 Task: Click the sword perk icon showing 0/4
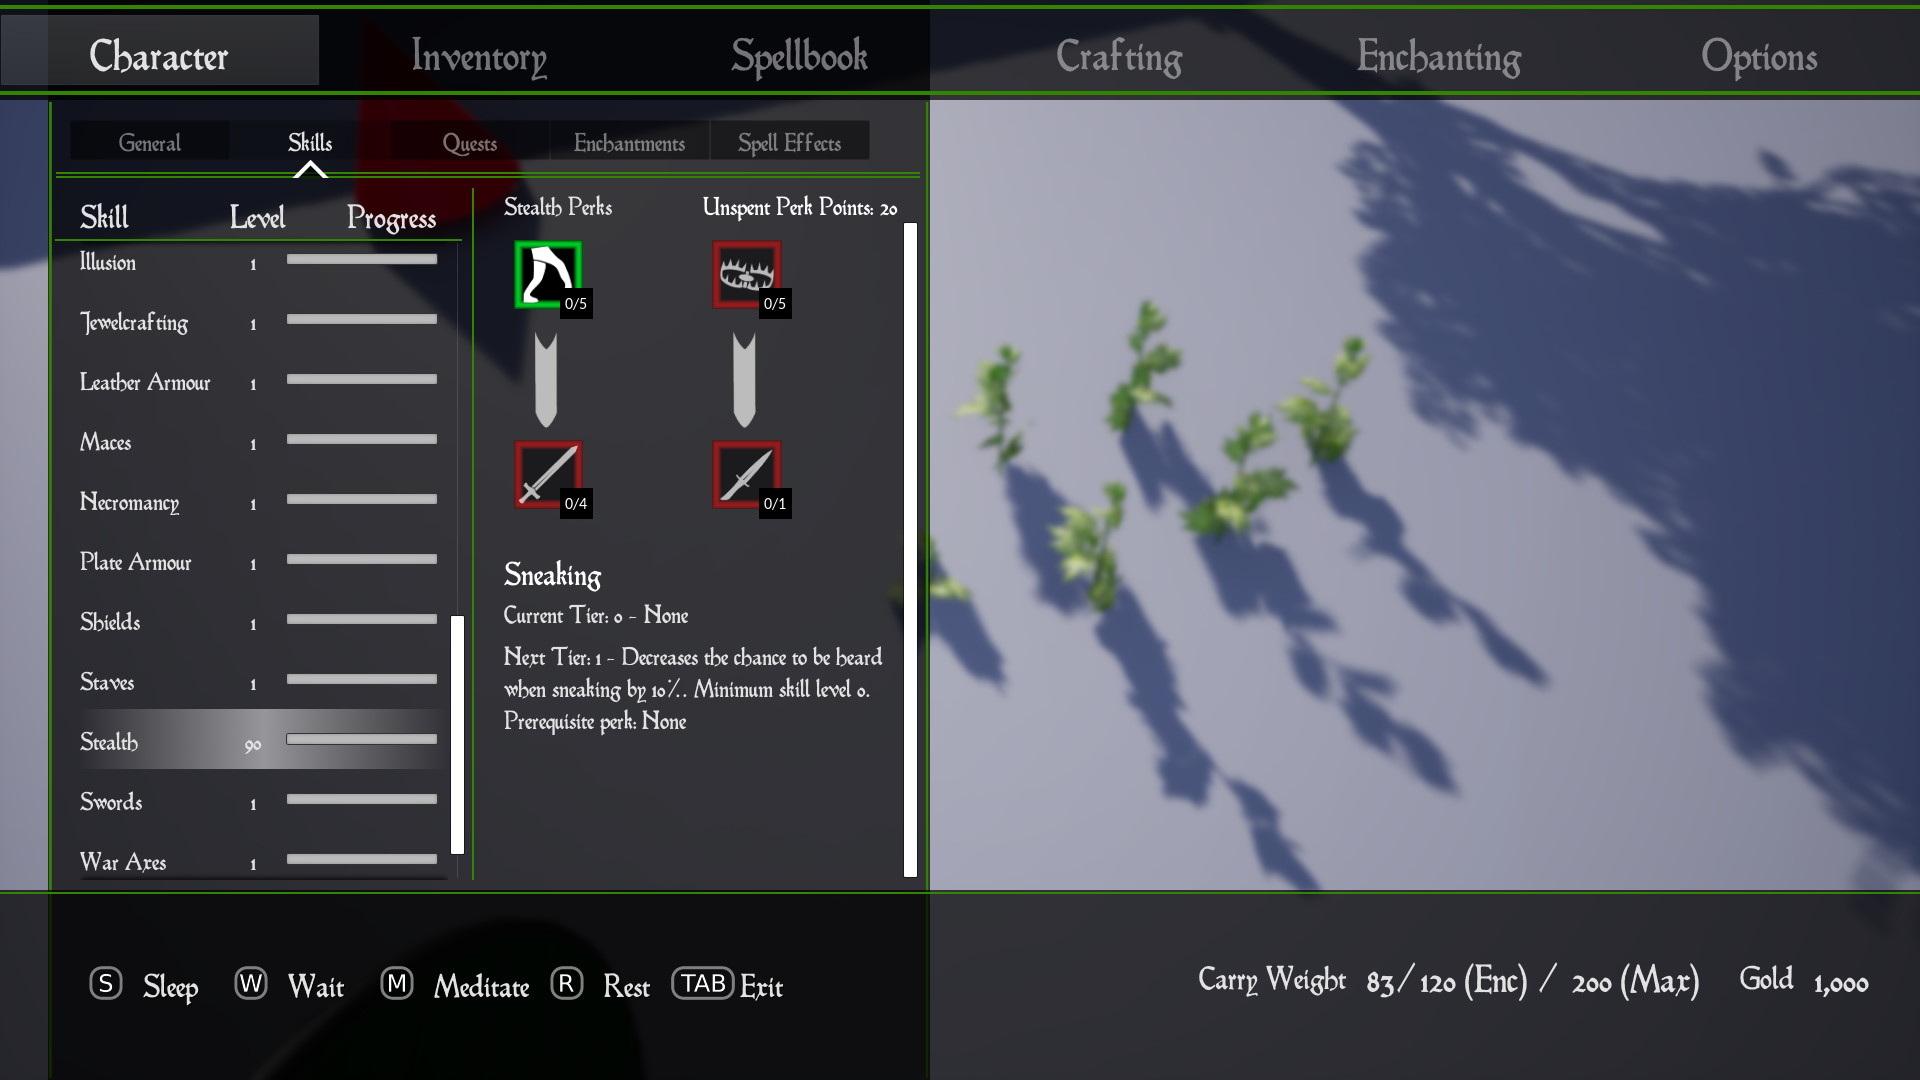click(547, 475)
